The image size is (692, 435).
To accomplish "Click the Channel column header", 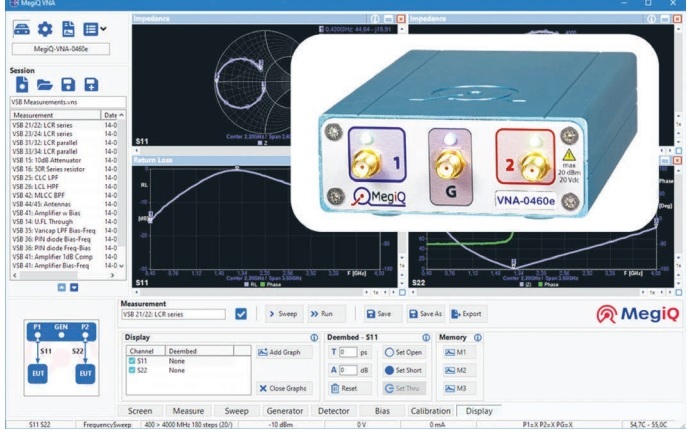I will pos(146,351).
